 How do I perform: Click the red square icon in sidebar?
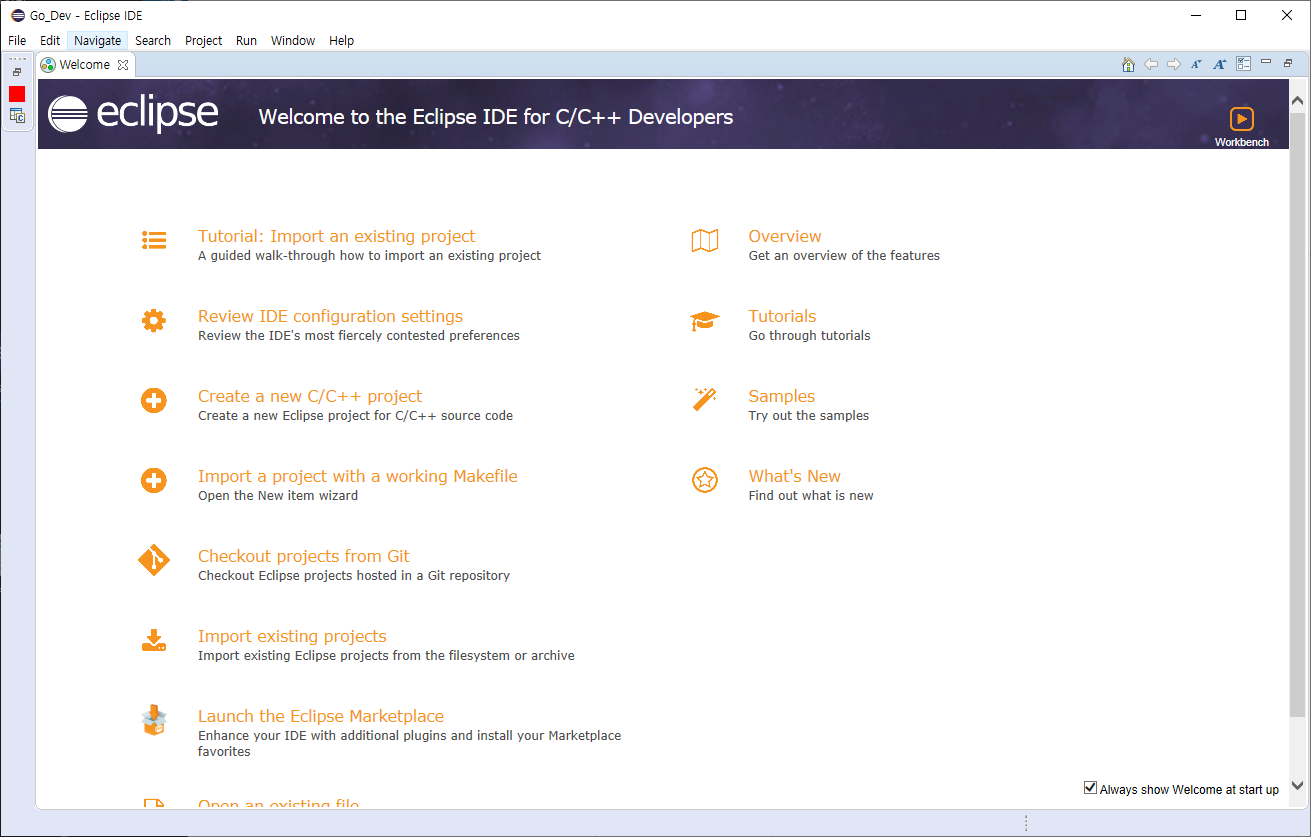[17, 93]
